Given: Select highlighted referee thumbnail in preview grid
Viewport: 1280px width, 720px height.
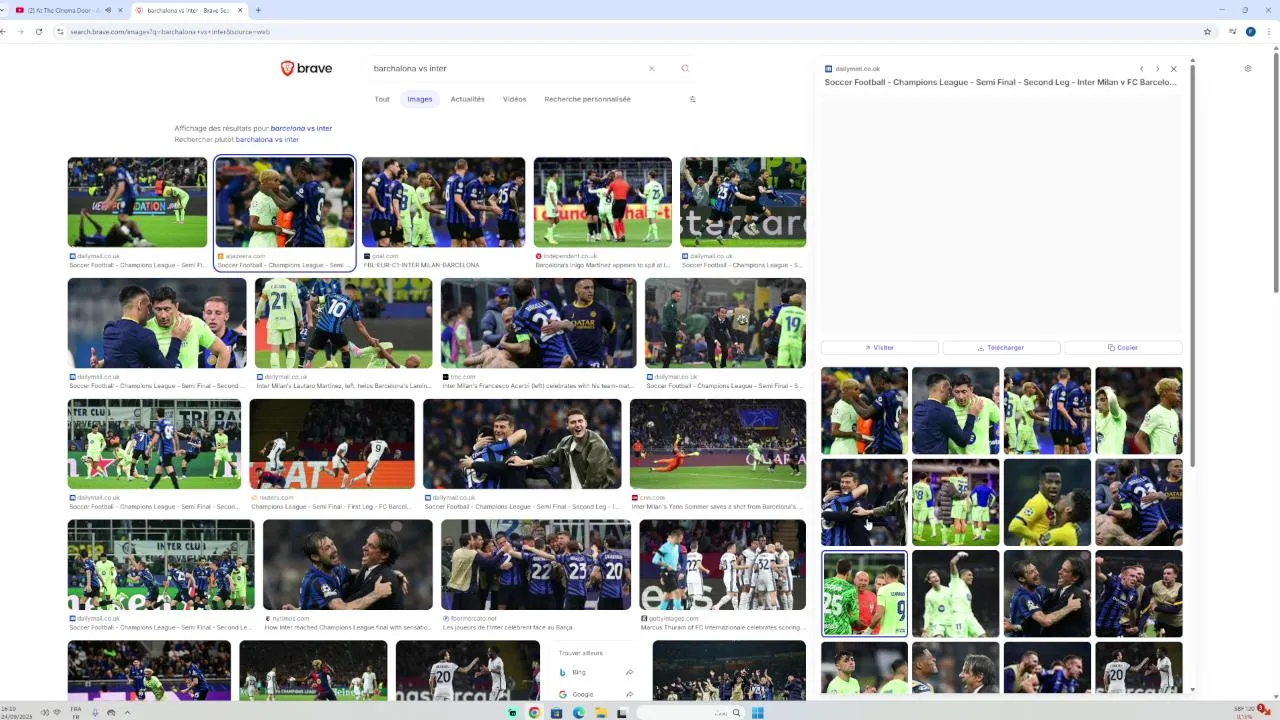Looking at the screenshot, I should (x=864, y=594).
